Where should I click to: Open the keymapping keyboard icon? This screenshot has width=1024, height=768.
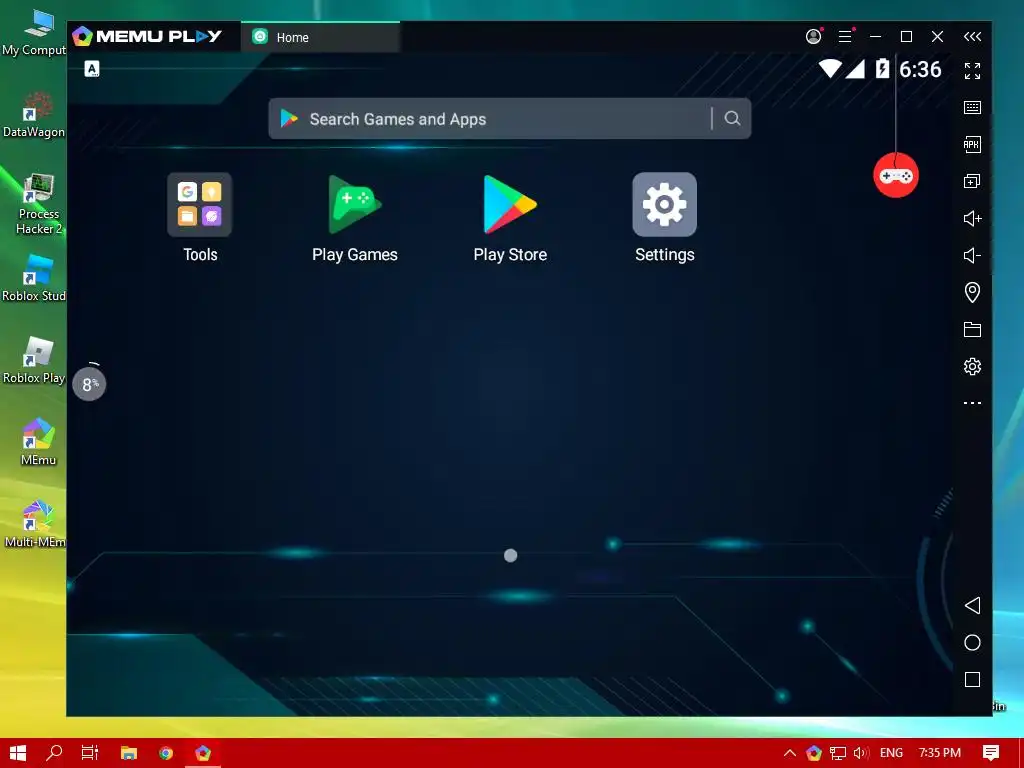[x=972, y=107]
